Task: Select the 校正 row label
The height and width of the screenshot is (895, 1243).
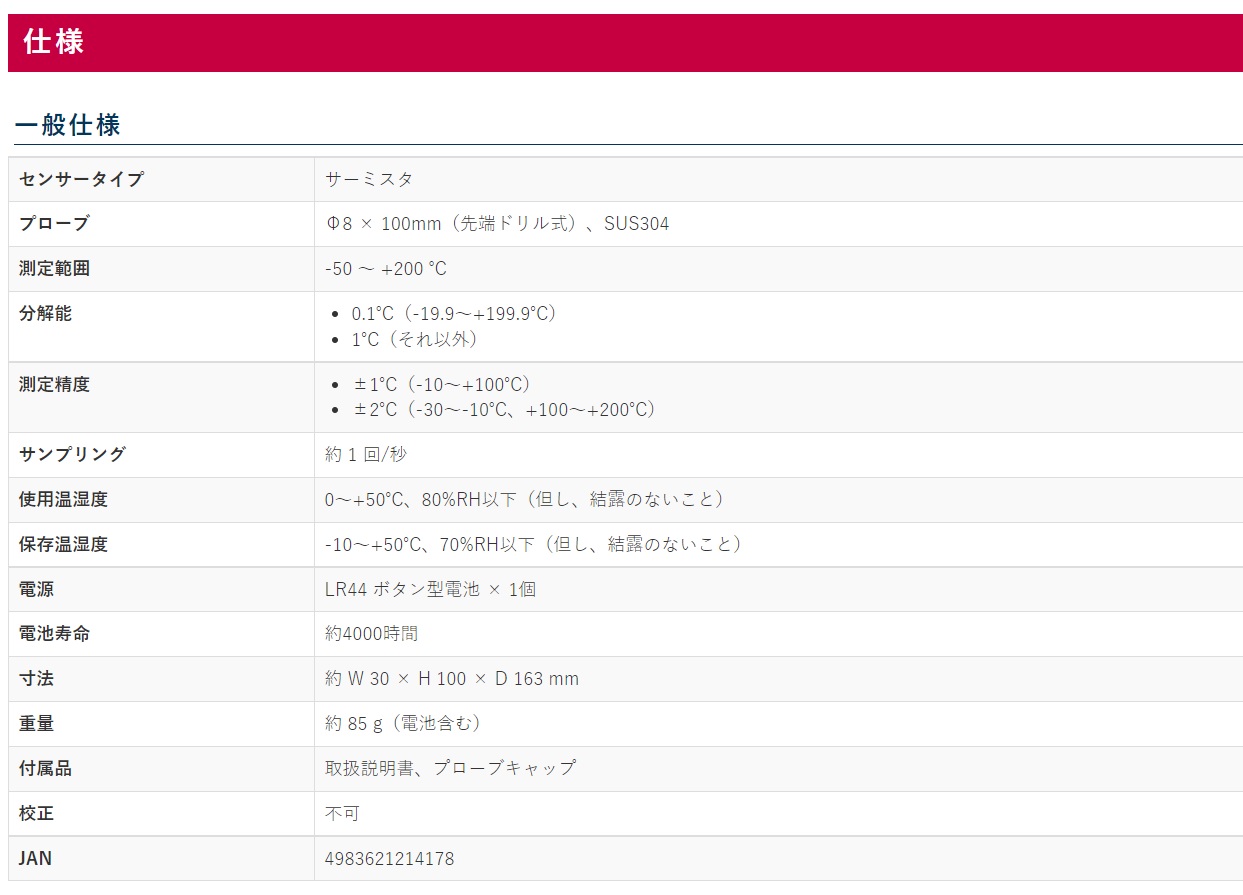Action: [x=36, y=813]
